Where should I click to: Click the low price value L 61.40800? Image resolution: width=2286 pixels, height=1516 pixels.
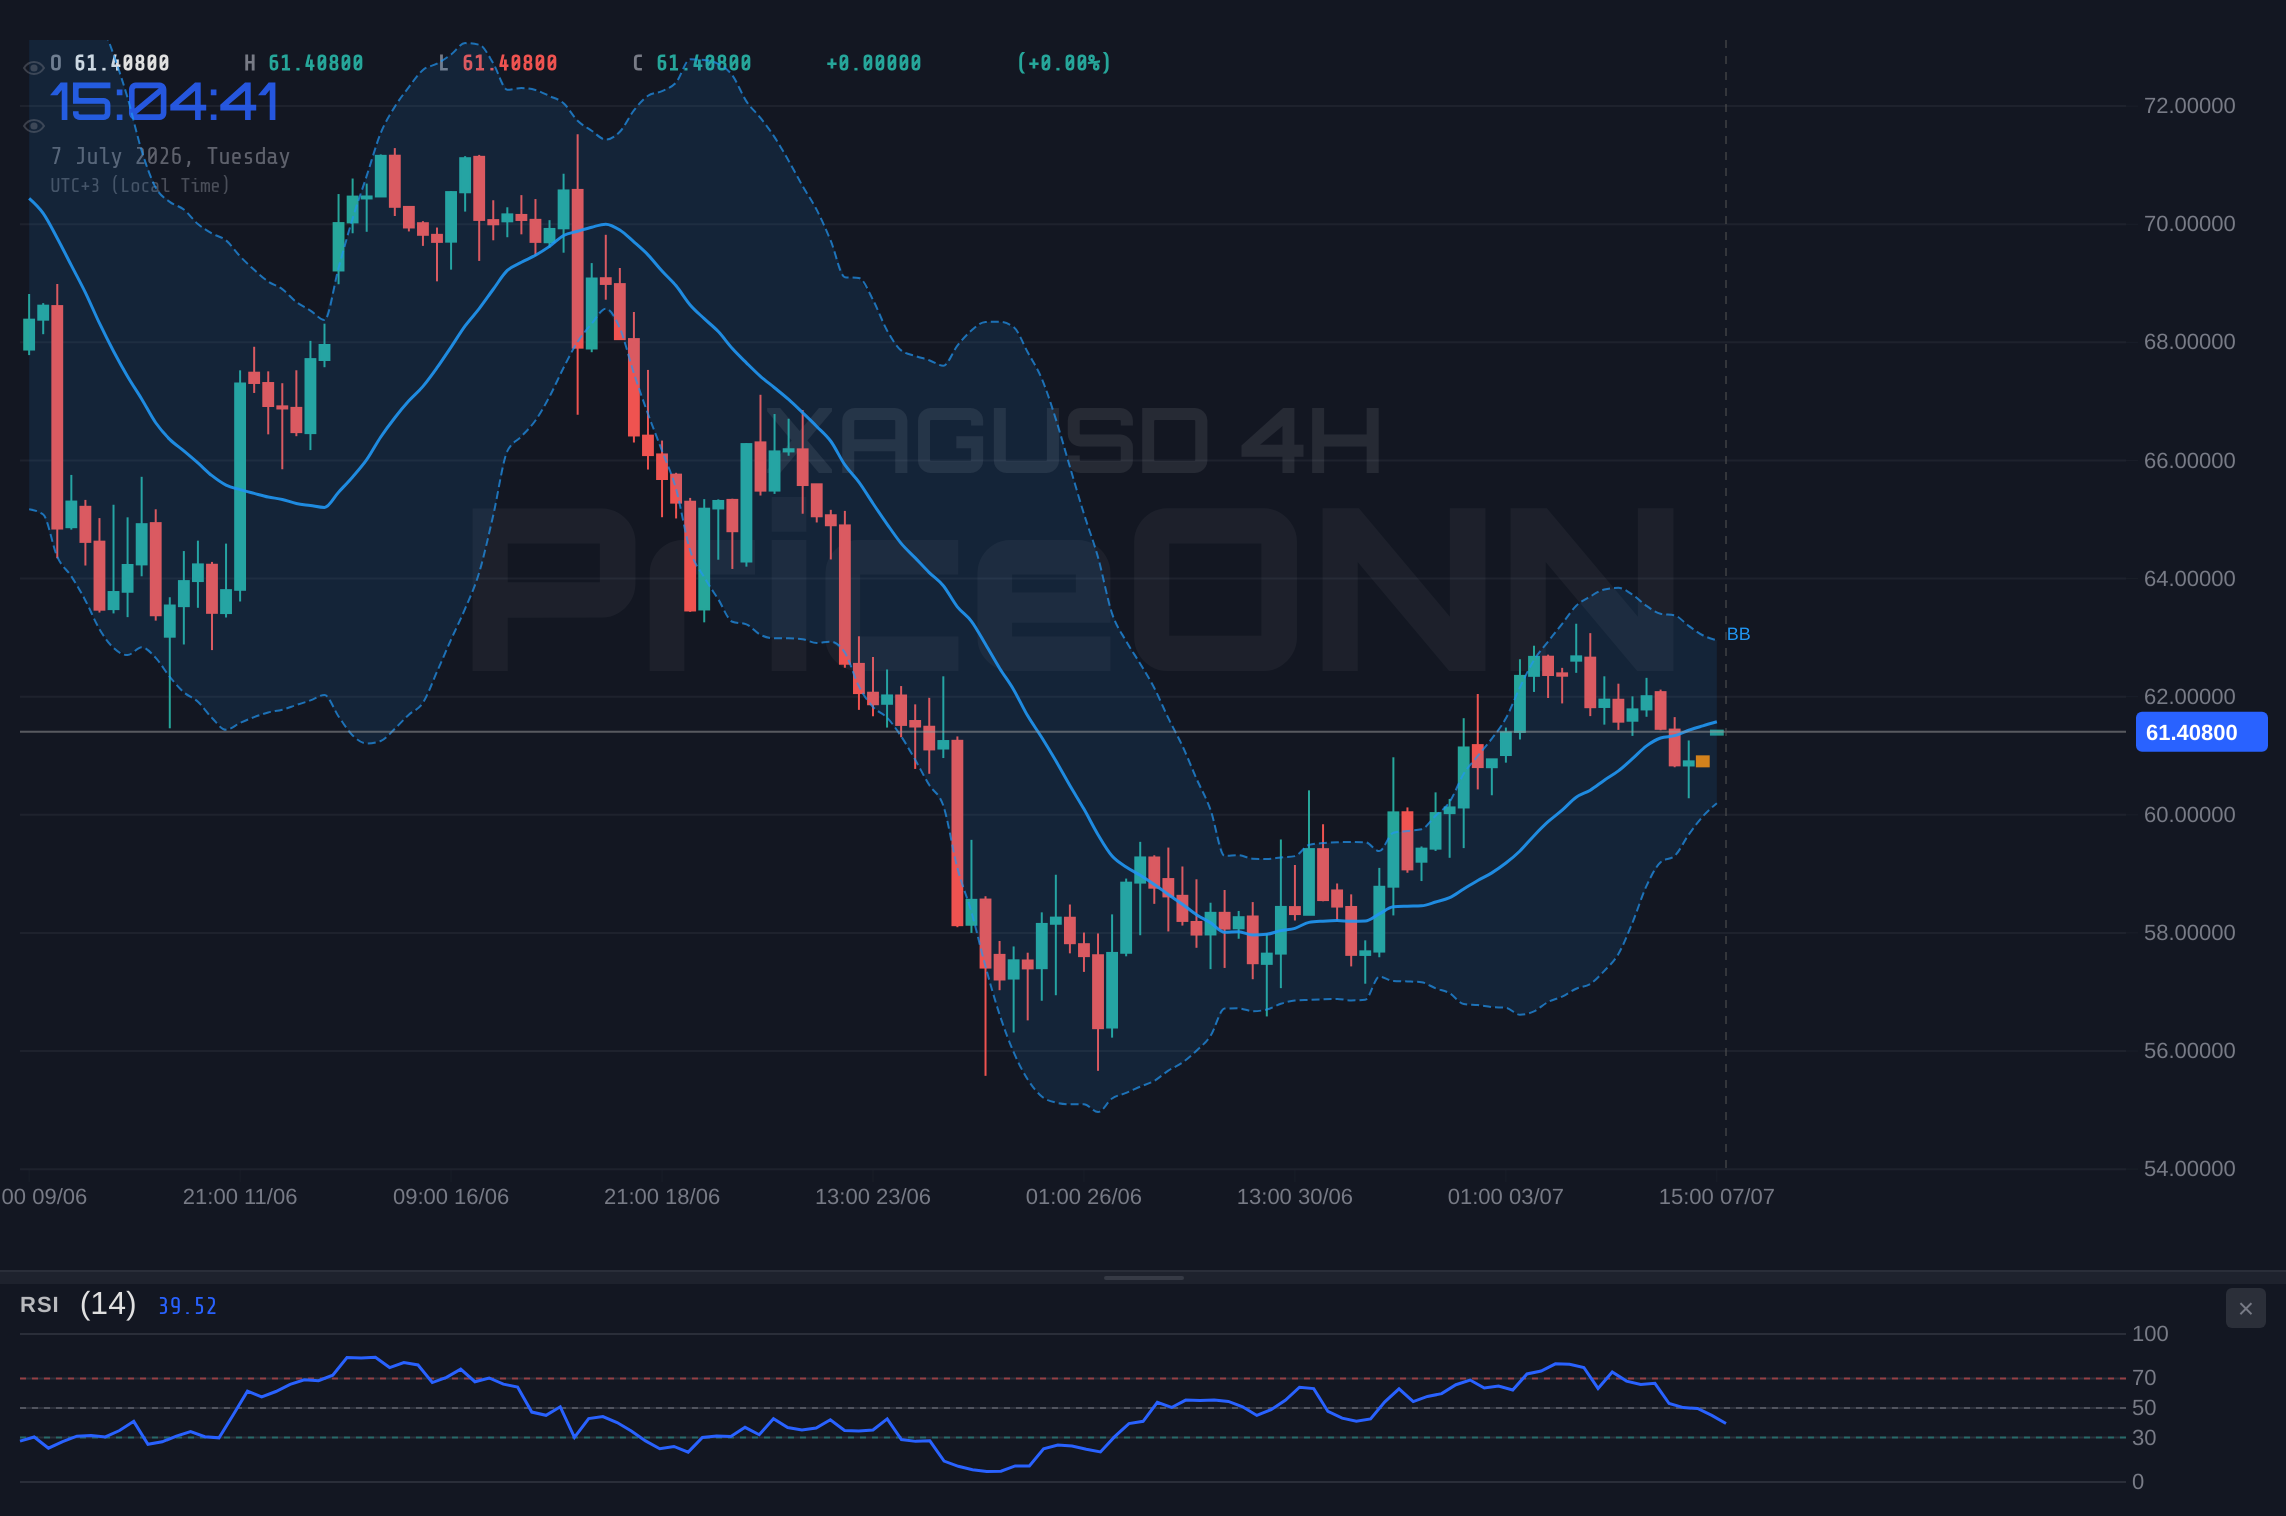(x=498, y=64)
